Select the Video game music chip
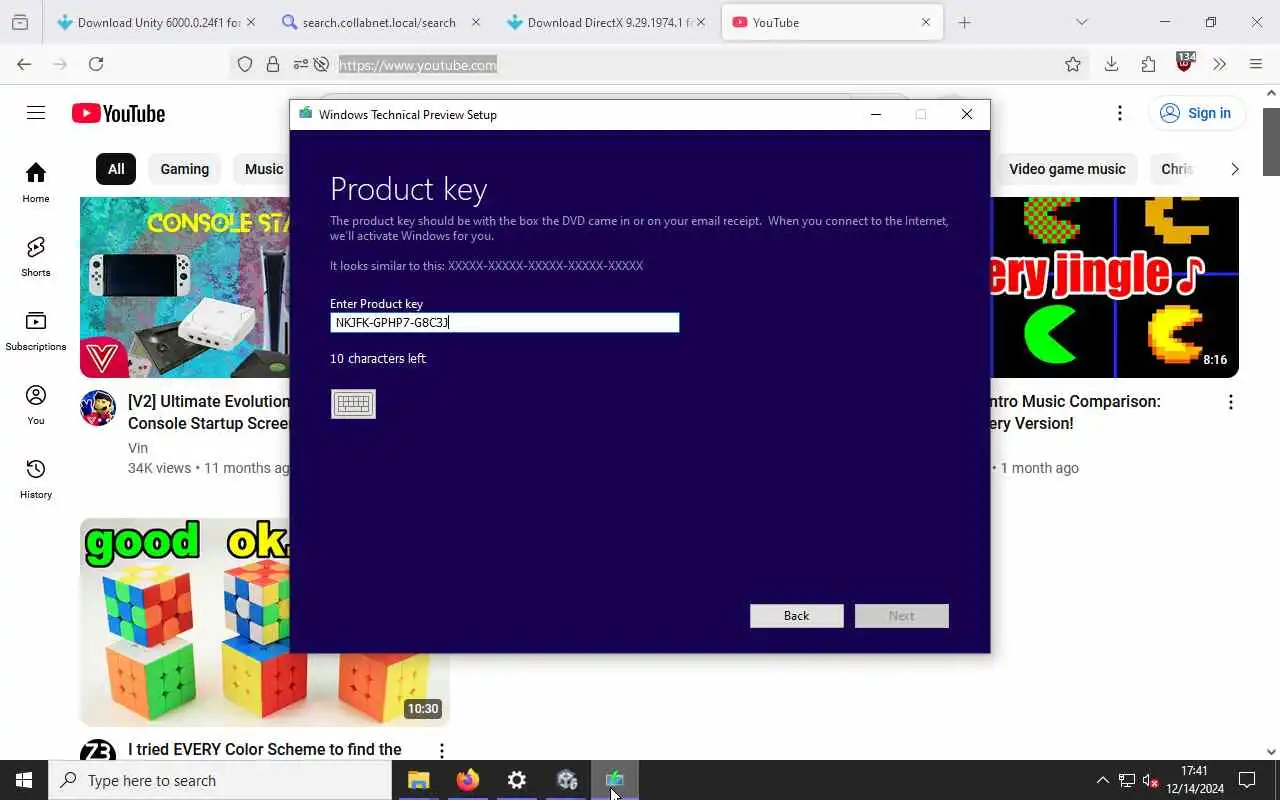Viewport: 1280px width, 800px height. pyautogui.click(x=1067, y=169)
